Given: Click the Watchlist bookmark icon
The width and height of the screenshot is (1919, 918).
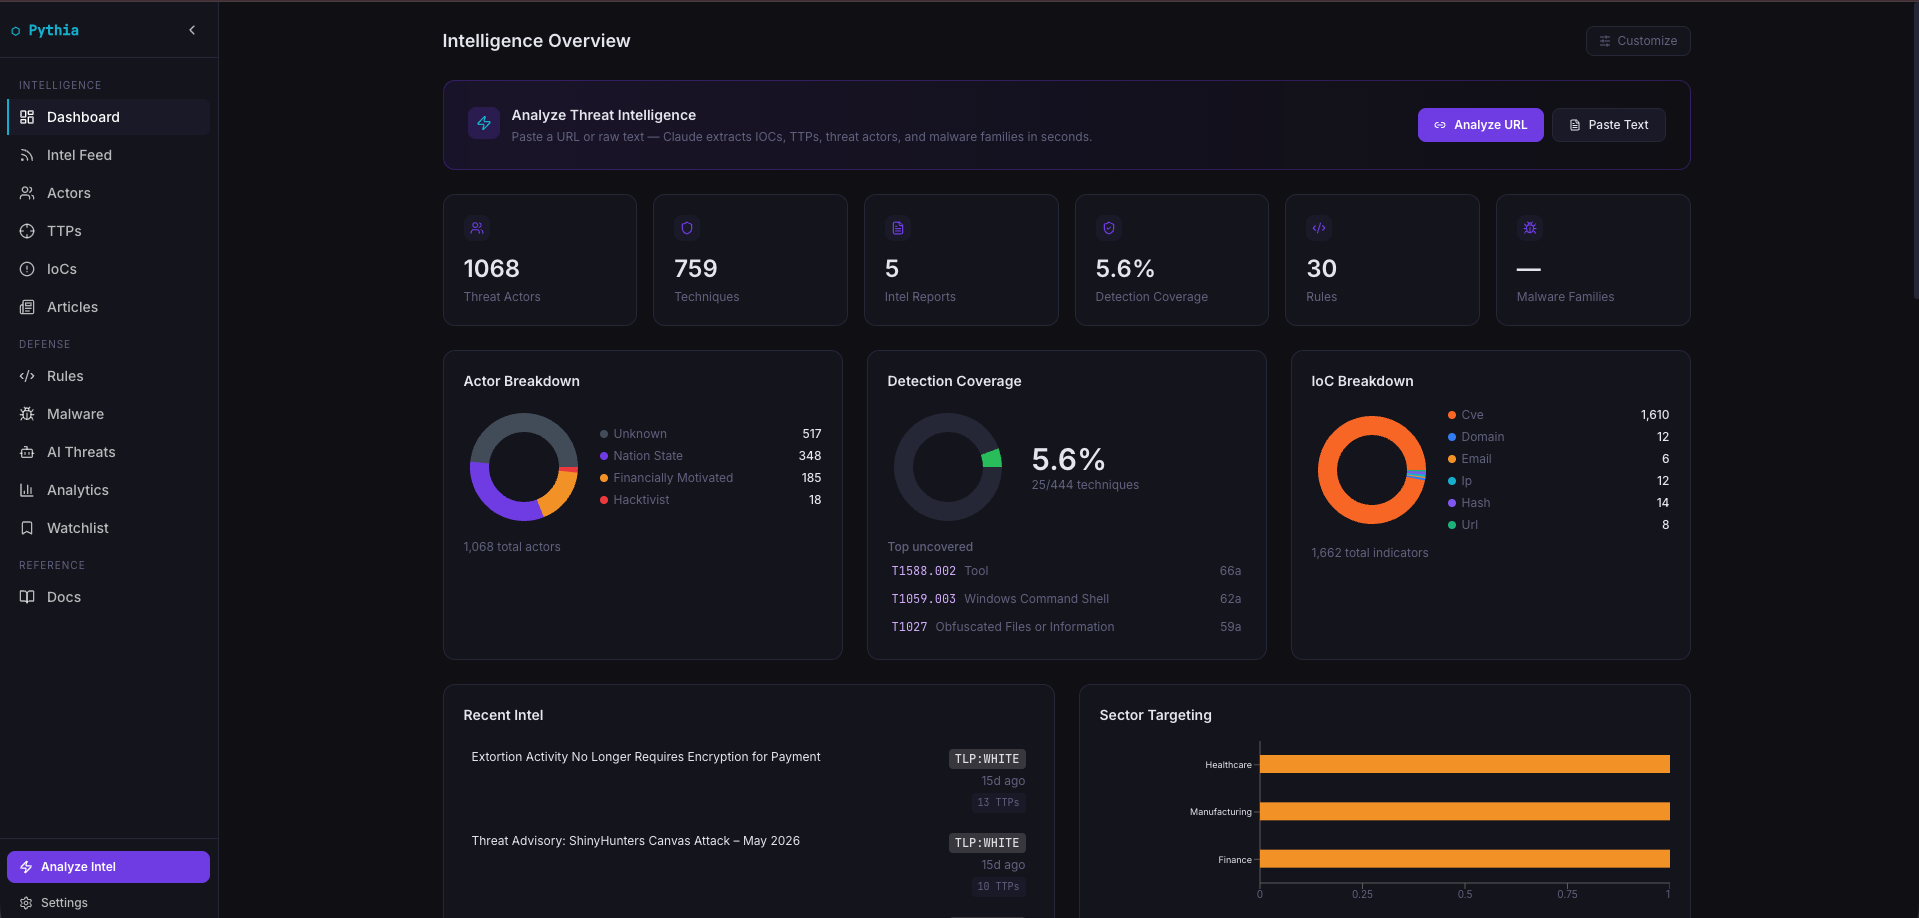Looking at the screenshot, I should tap(27, 528).
